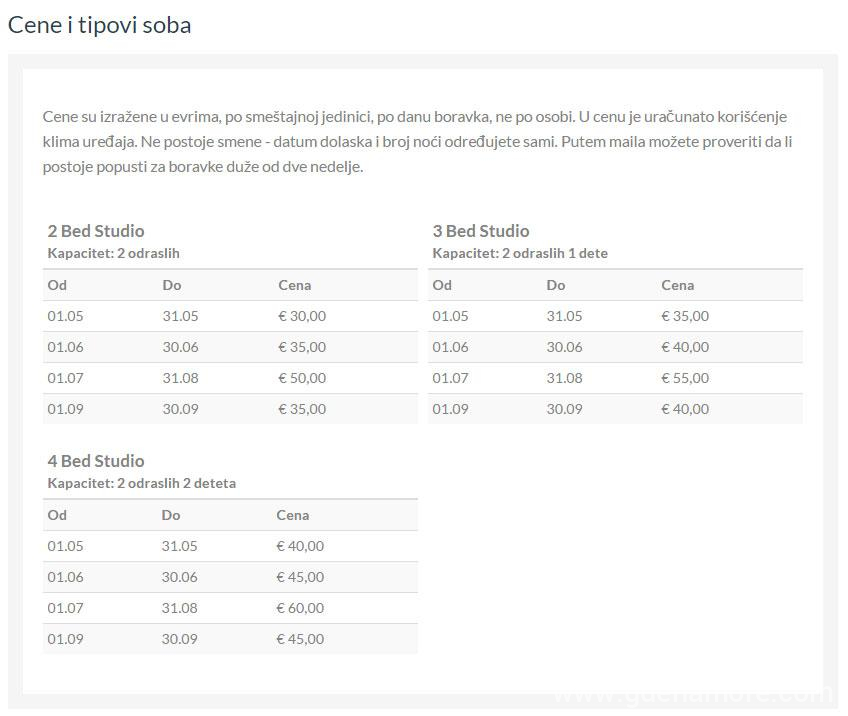Click the € 60,00 price in 4 Bed Studio
Screen dimensions: 848x716
[x=300, y=608]
